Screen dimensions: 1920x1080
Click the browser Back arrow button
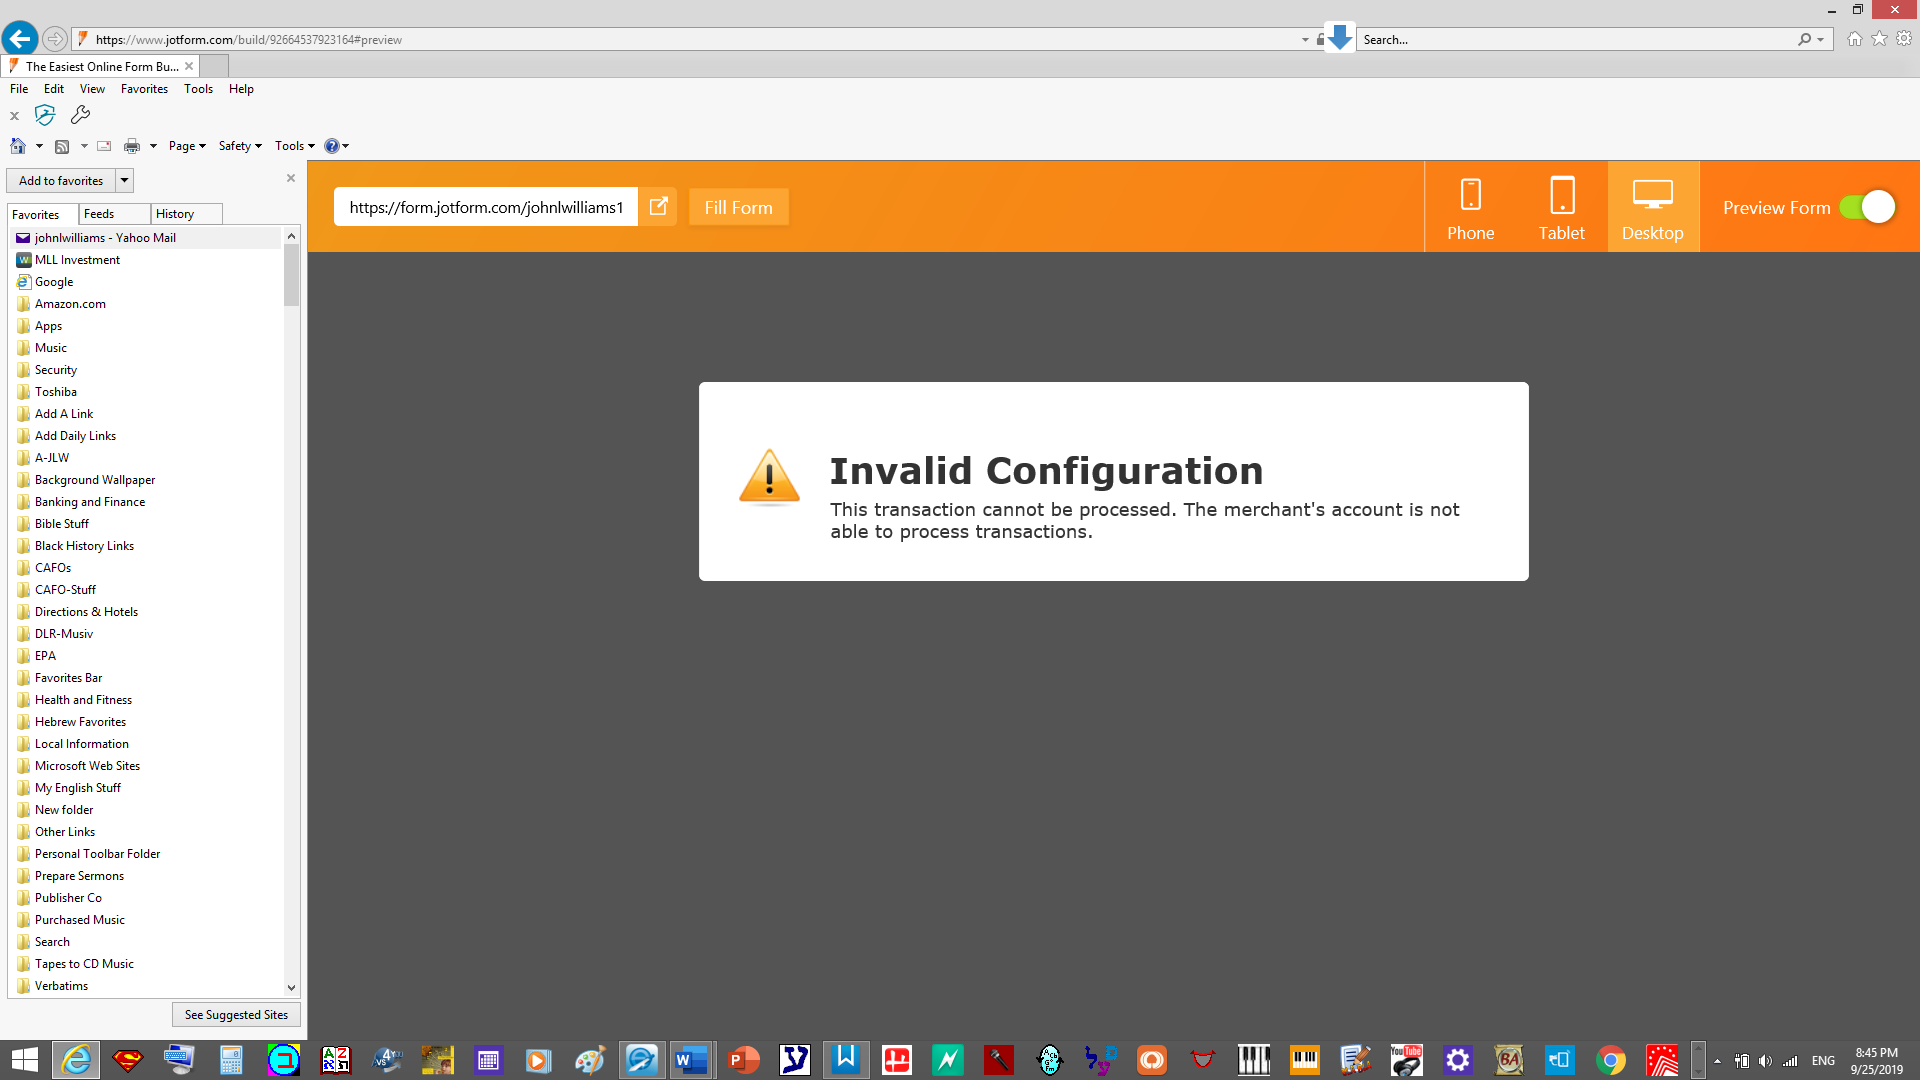20,39
